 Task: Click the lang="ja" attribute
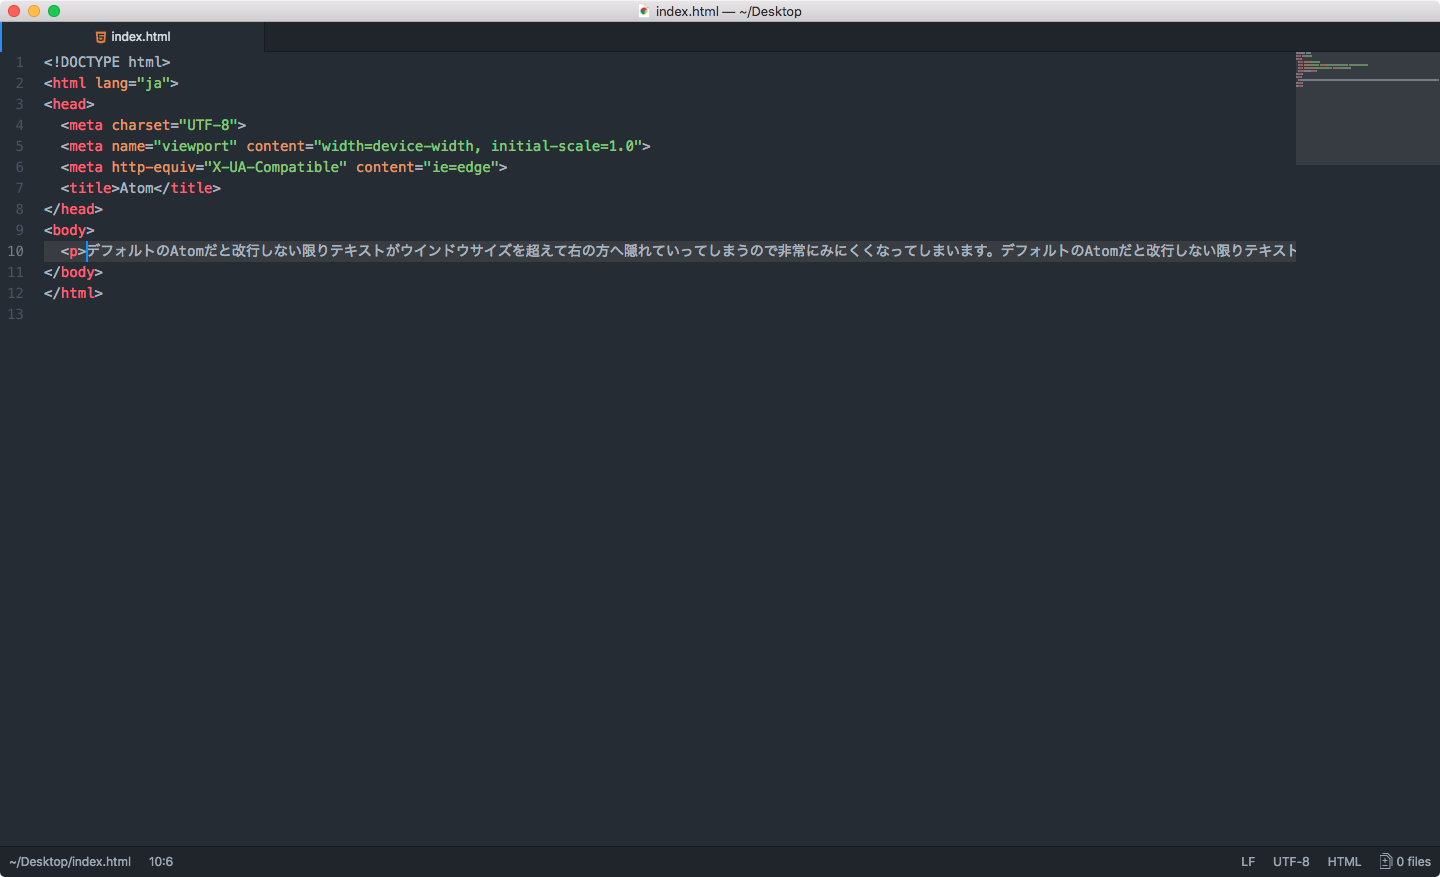coord(133,83)
